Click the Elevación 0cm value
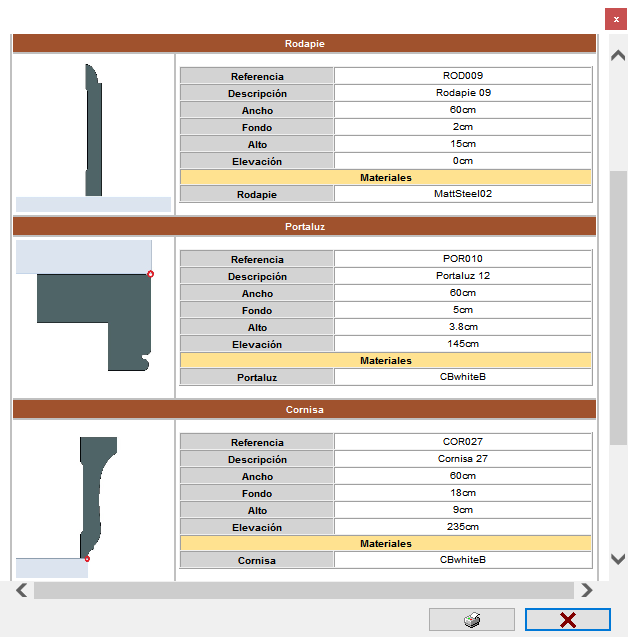 click(463, 161)
